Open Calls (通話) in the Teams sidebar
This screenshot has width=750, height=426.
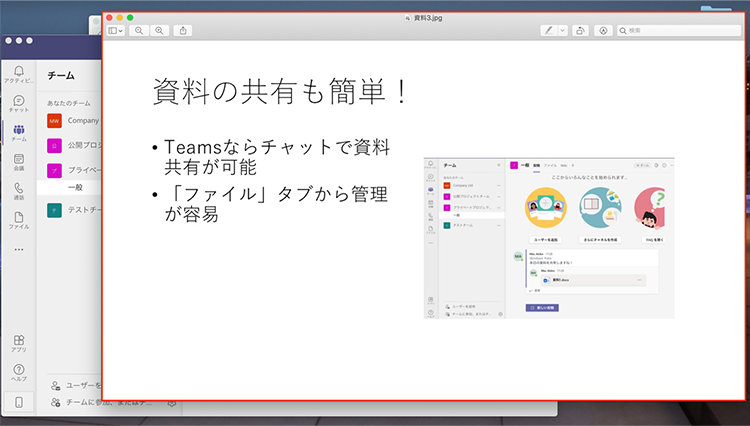point(19,191)
